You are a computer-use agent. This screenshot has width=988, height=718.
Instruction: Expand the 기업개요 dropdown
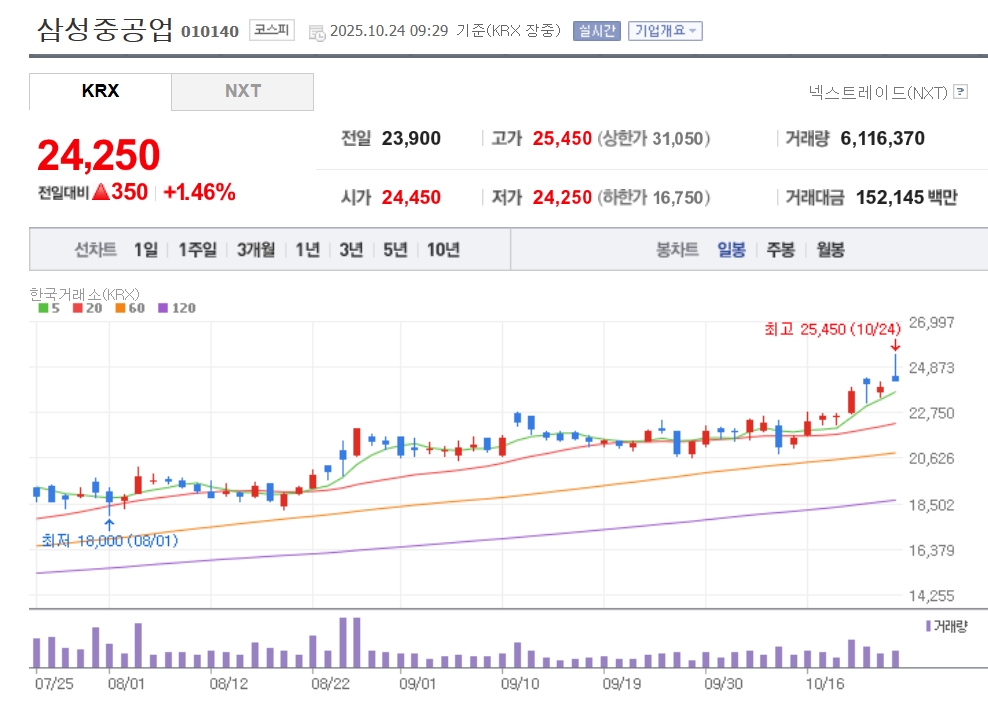(x=665, y=31)
